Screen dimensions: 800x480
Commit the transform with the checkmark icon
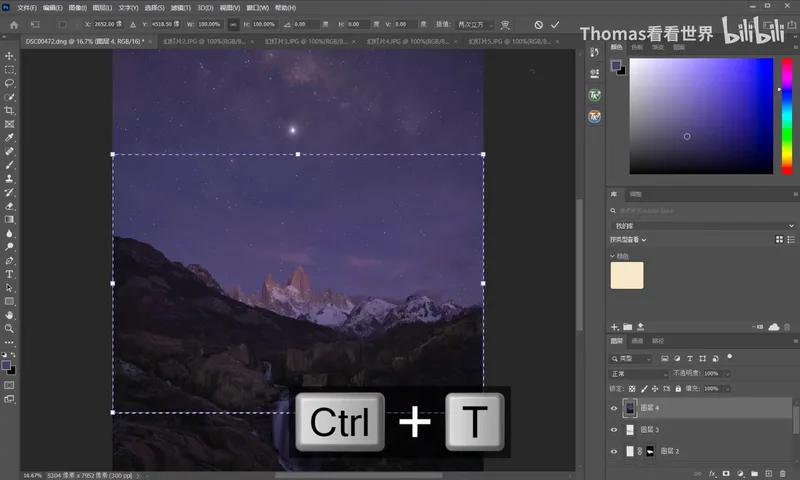click(555, 24)
